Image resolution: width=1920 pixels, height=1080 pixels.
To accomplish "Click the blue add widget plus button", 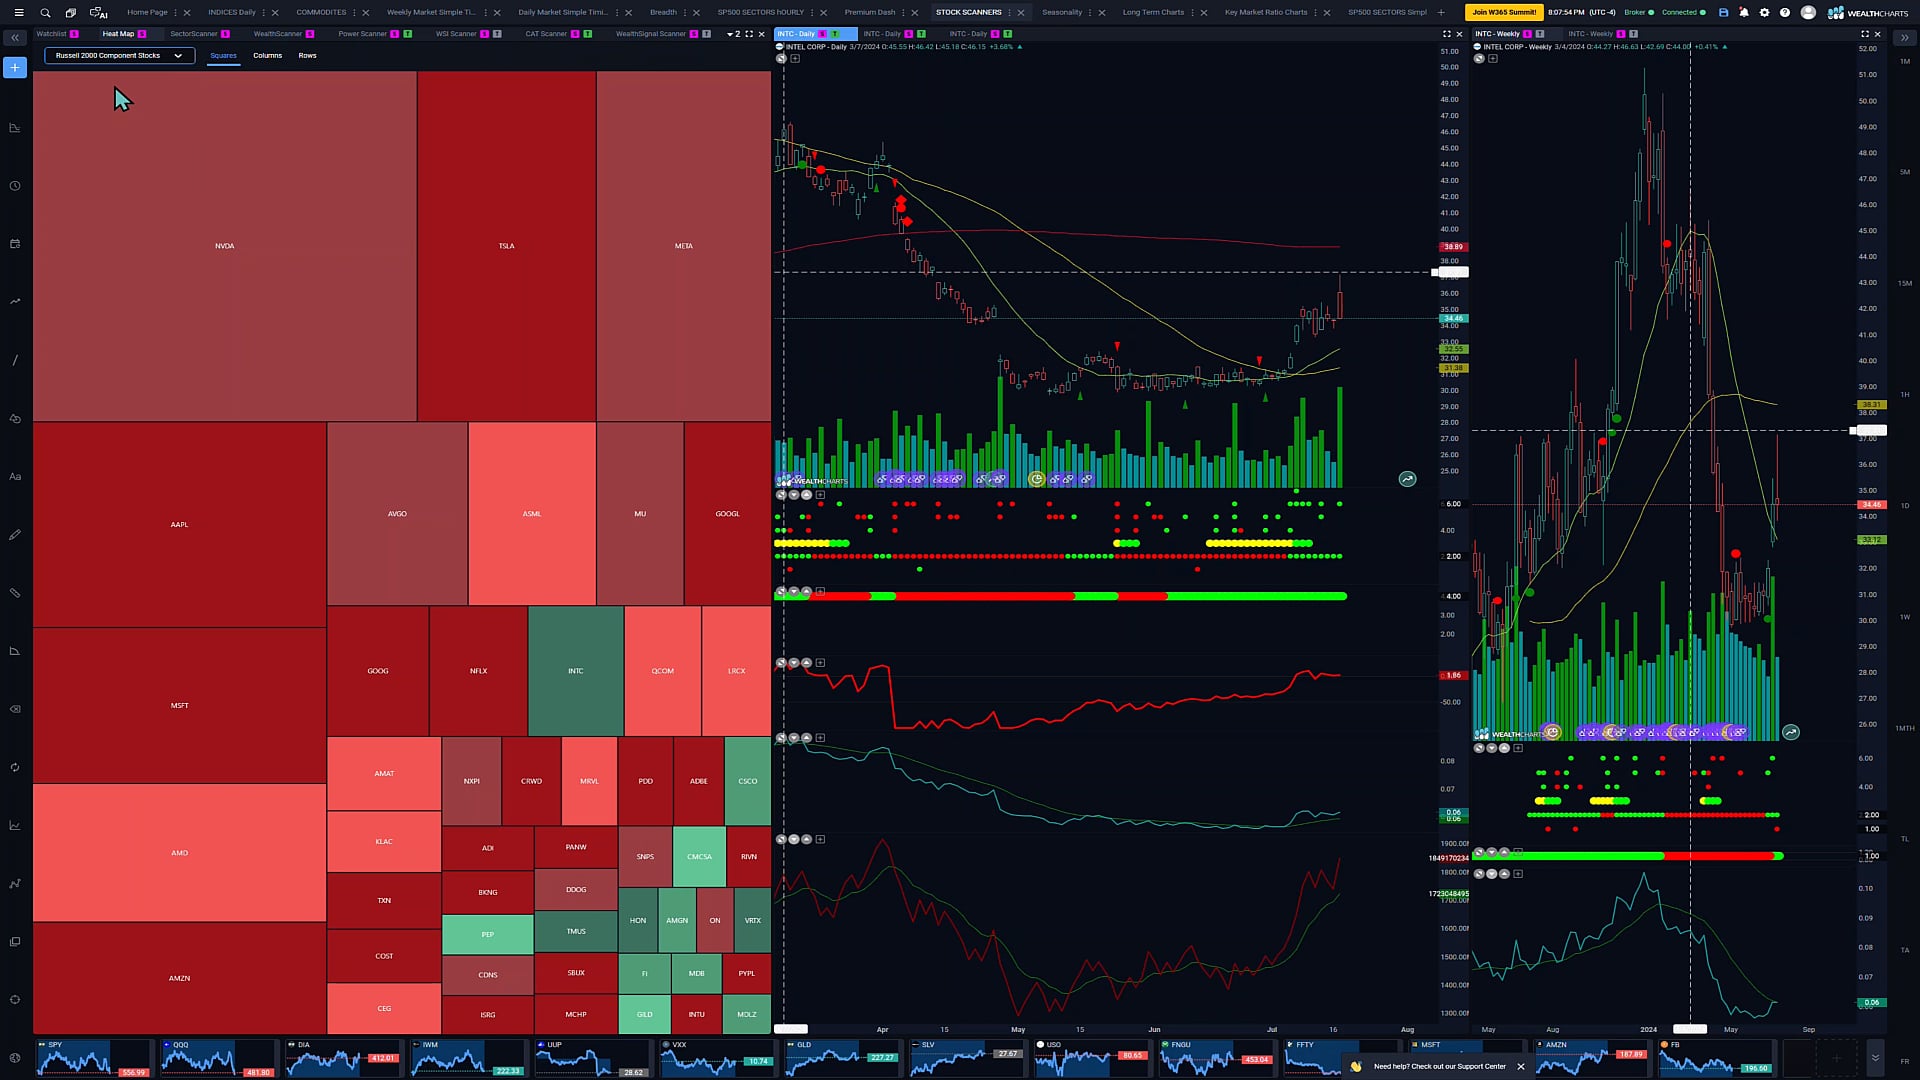I will pos(15,68).
